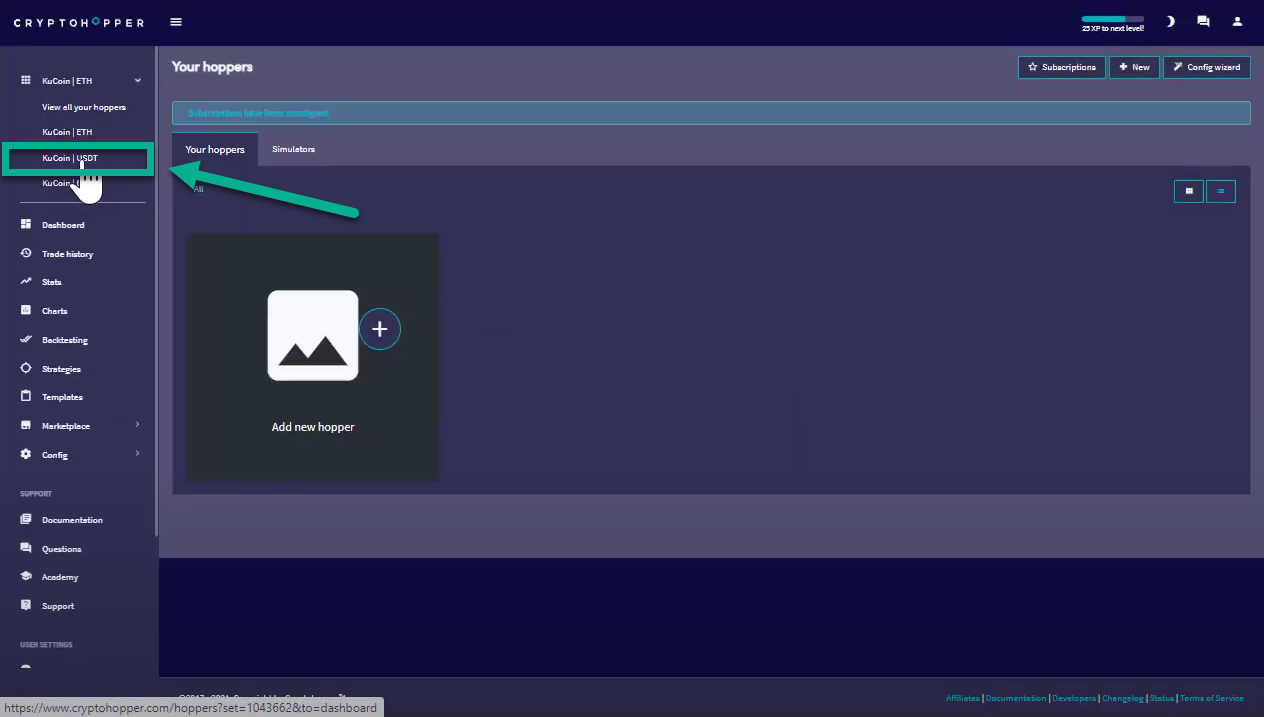Click the hamburger menu icon in header

pyautogui.click(x=176, y=22)
